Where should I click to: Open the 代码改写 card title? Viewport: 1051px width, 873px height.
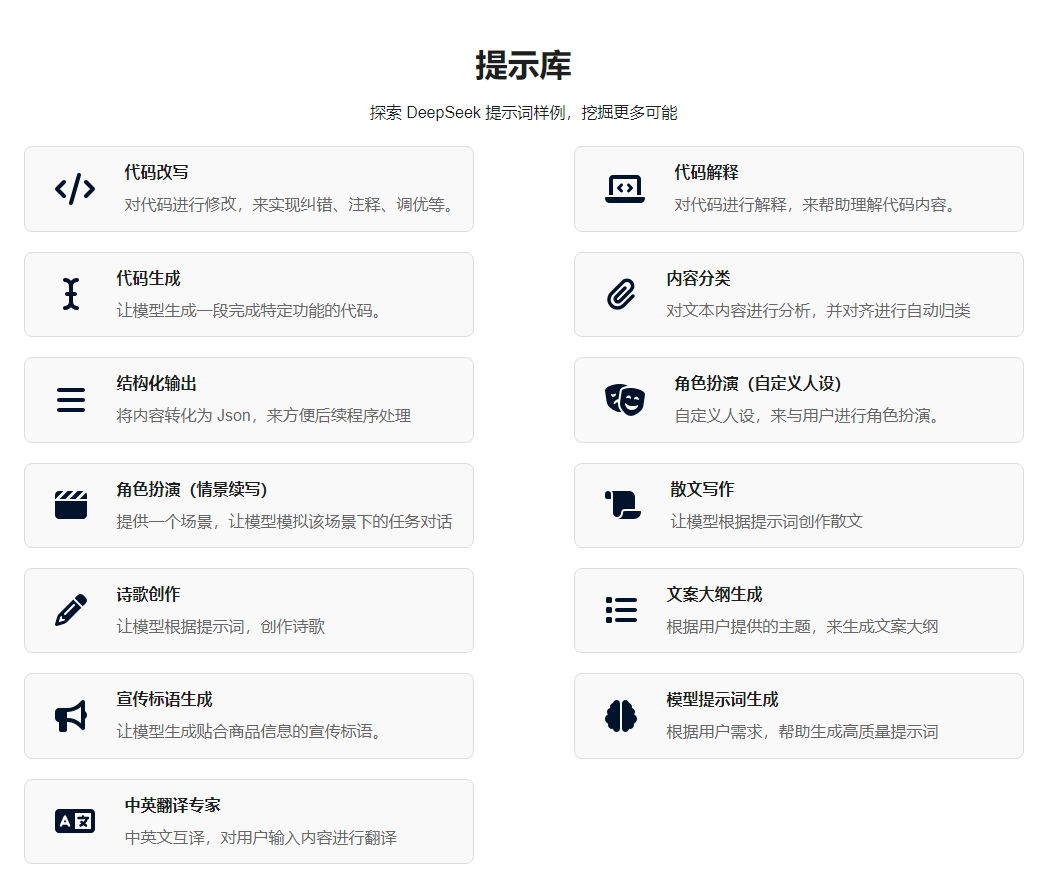coord(150,173)
